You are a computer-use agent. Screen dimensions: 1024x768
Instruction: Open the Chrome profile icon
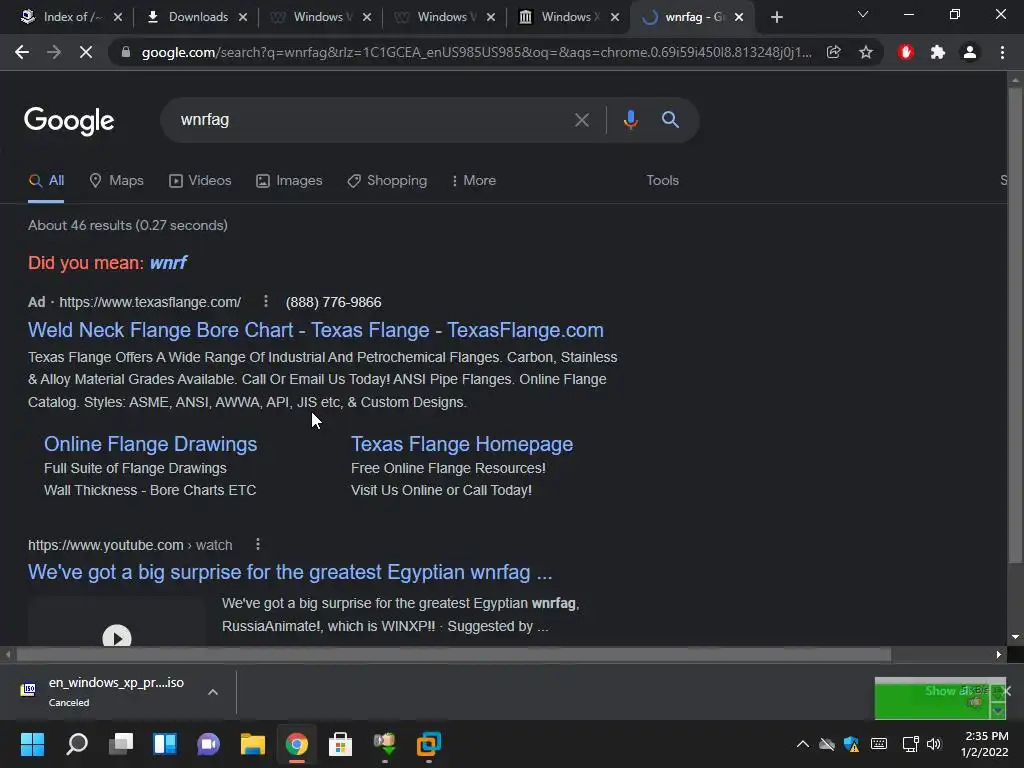tap(970, 52)
